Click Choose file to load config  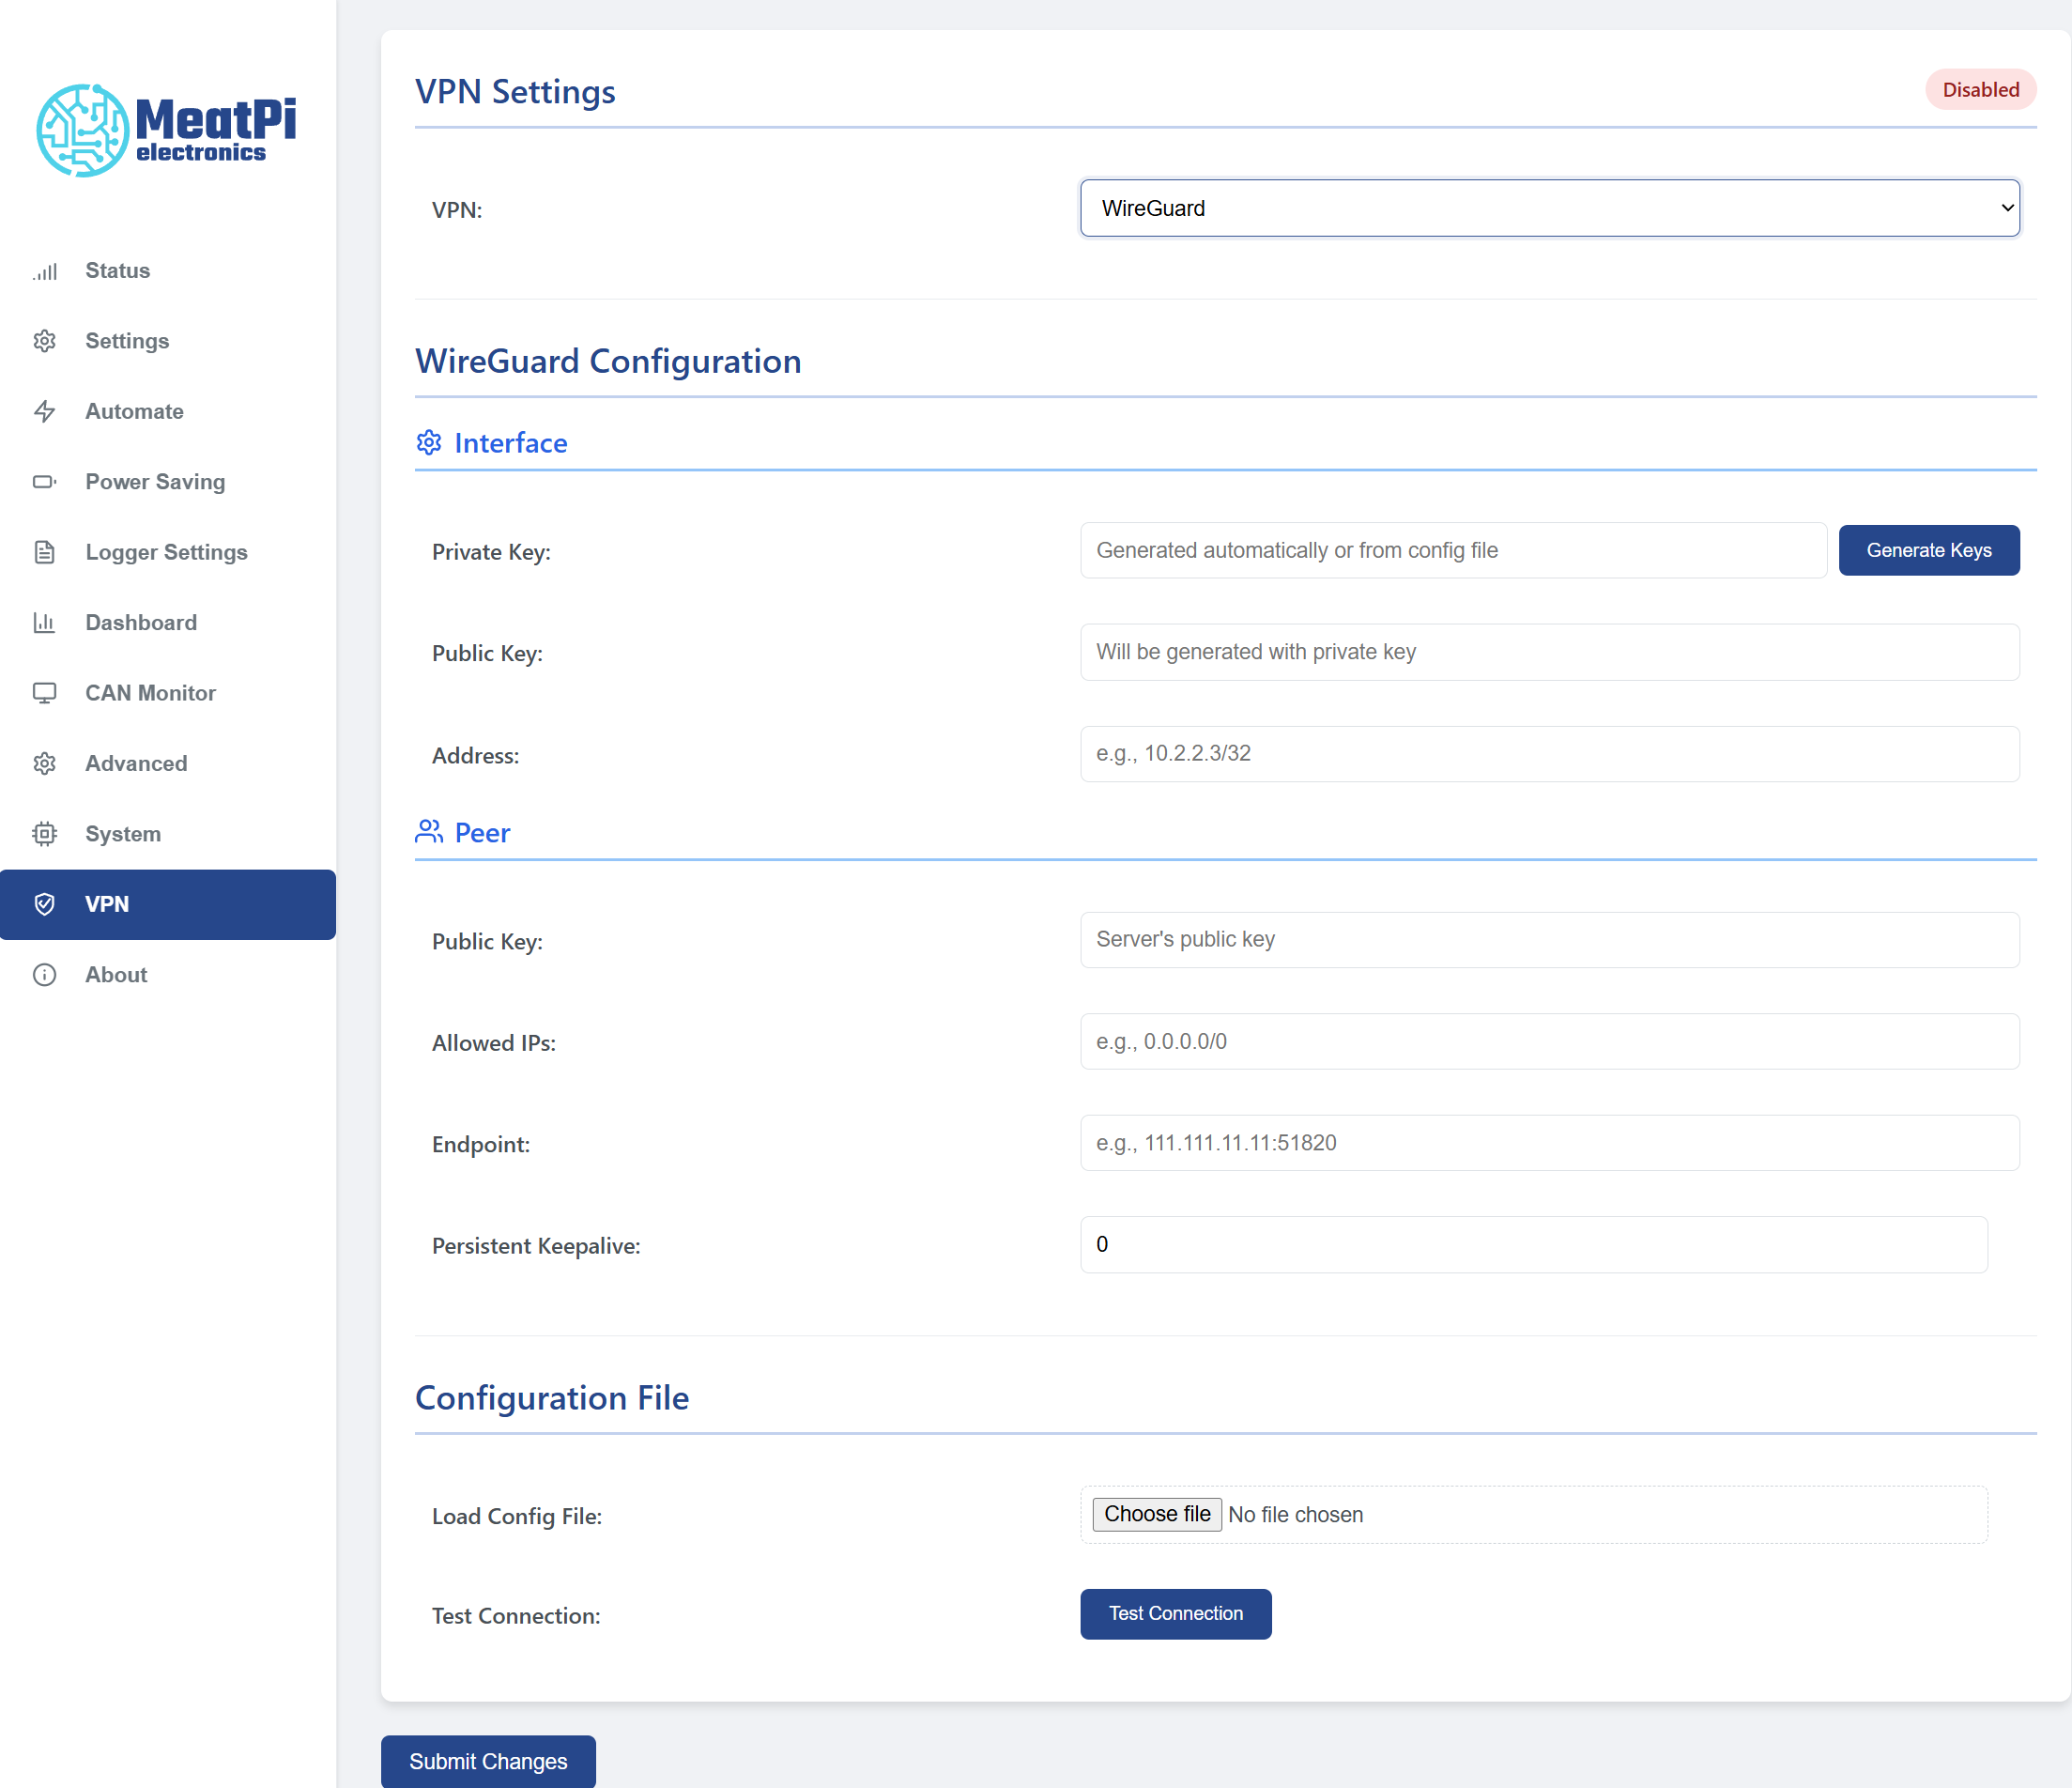pos(1156,1514)
